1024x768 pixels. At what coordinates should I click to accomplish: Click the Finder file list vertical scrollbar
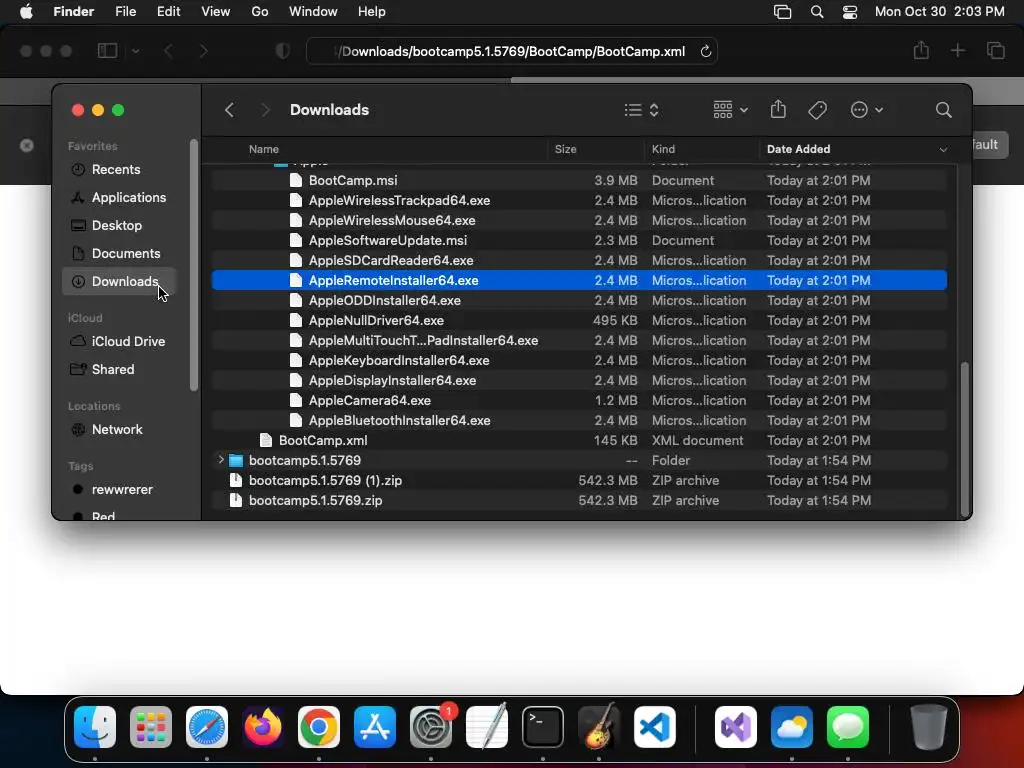(x=965, y=439)
